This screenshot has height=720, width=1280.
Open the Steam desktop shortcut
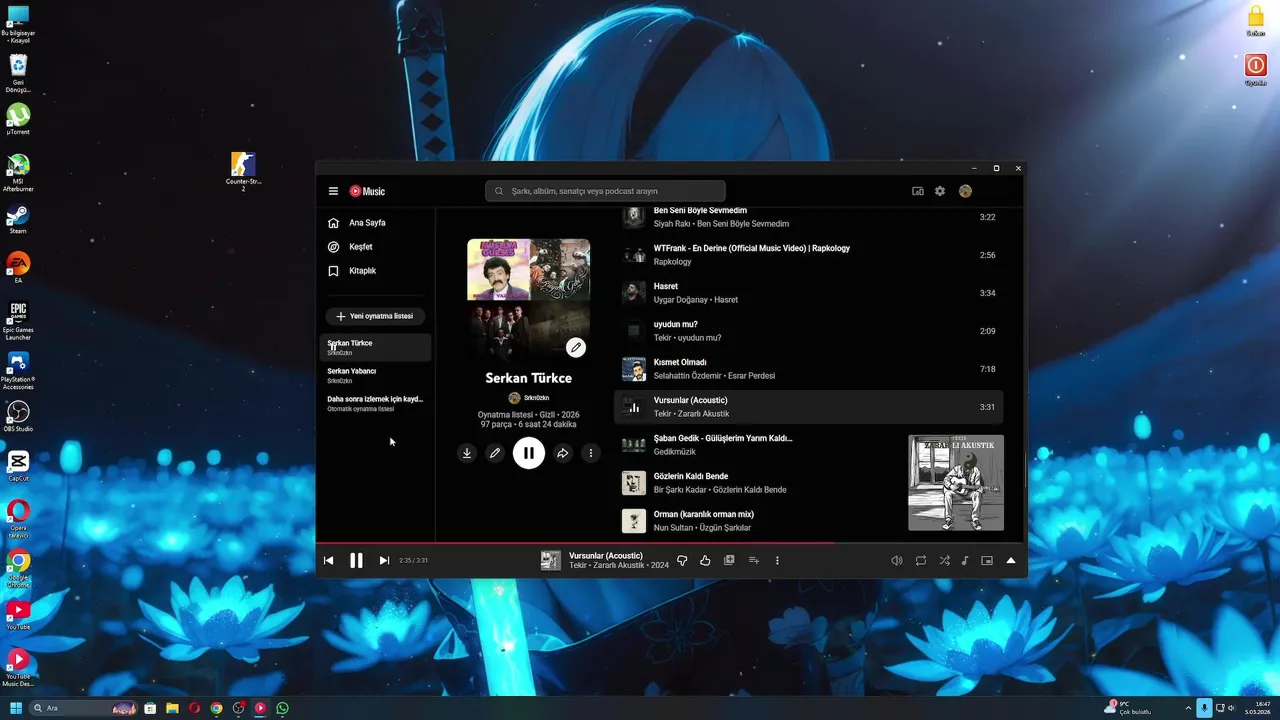click(x=18, y=219)
